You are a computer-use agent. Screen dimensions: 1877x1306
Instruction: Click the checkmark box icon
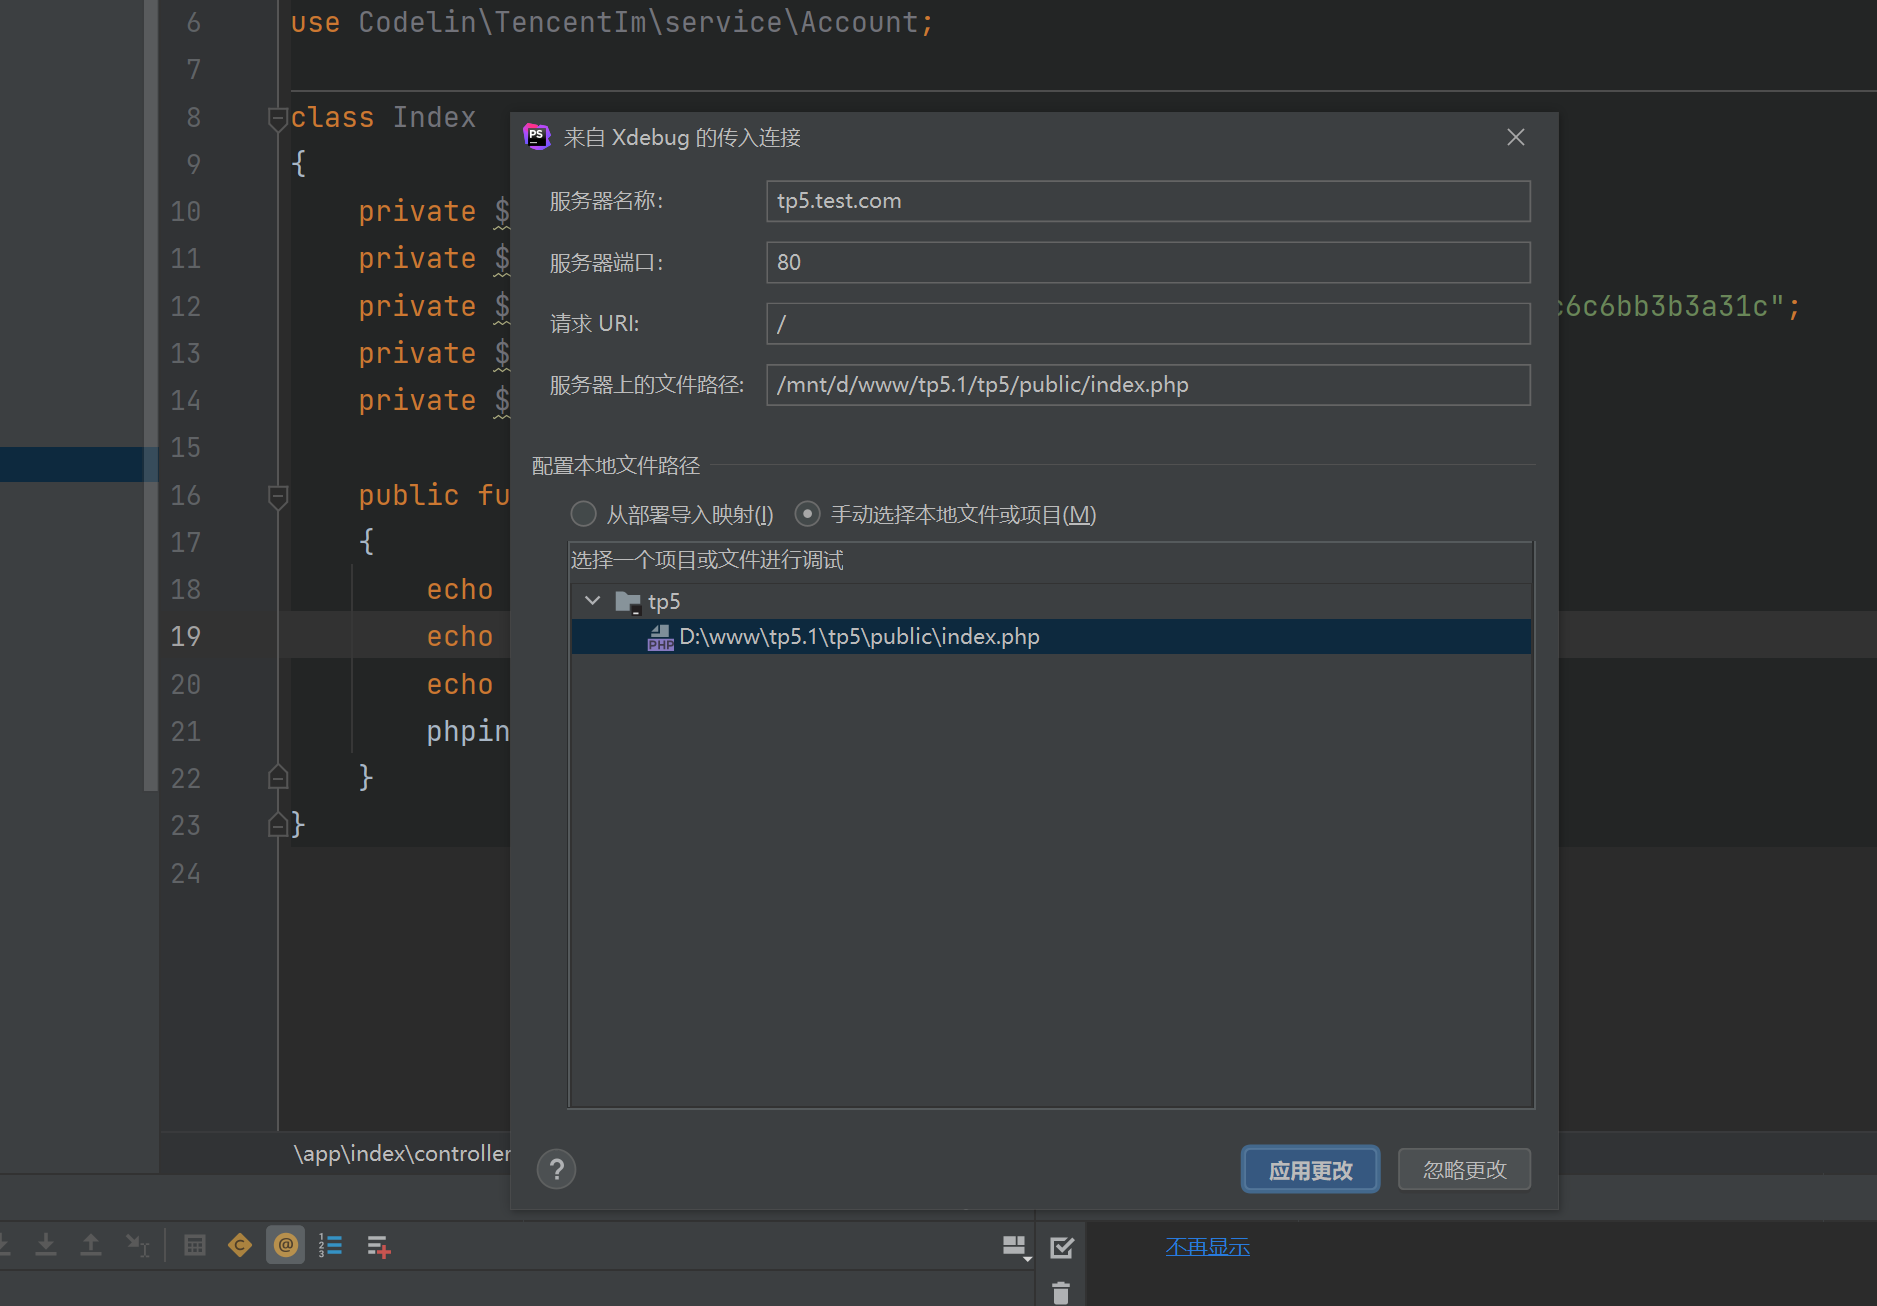(x=1062, y=1247)
